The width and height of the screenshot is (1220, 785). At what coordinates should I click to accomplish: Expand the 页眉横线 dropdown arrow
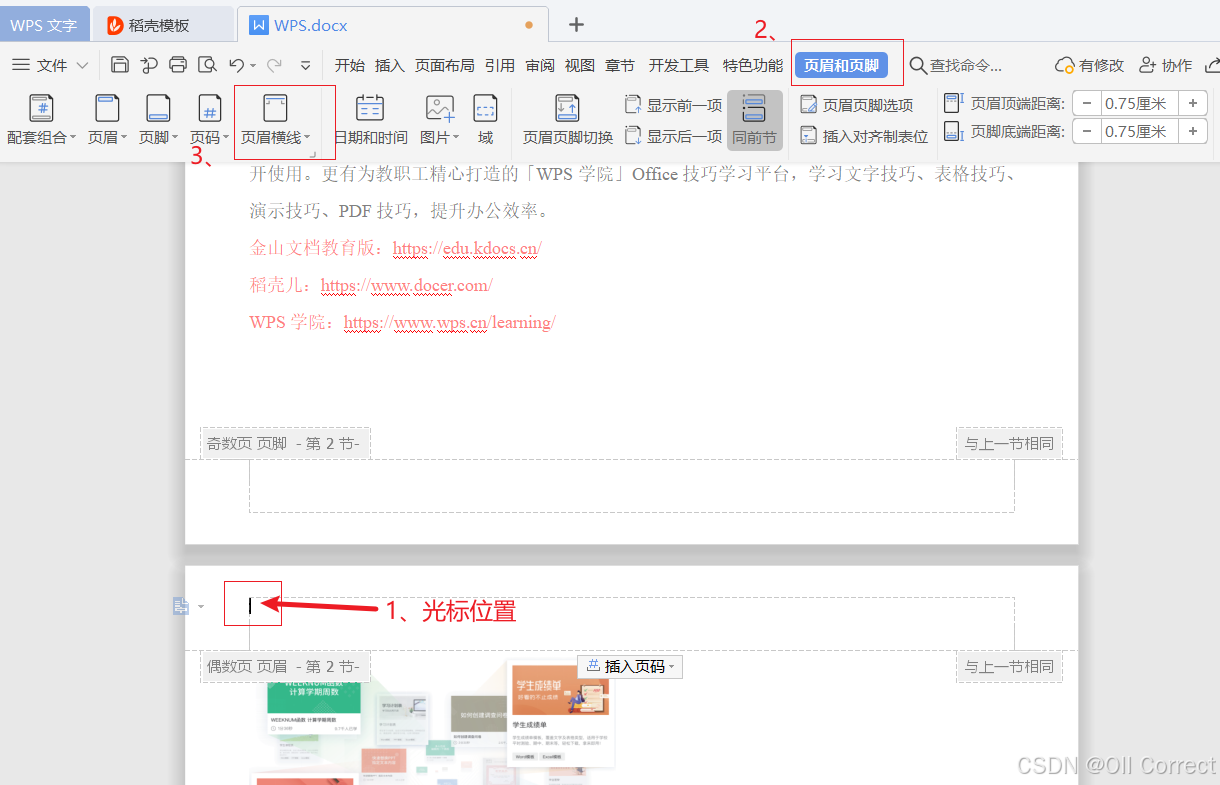(x=308, y=138)
